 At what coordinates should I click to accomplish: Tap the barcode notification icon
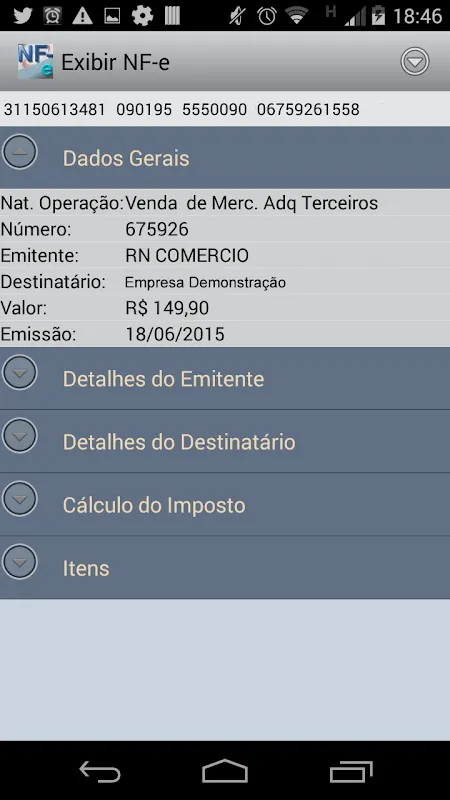point(172,16)
